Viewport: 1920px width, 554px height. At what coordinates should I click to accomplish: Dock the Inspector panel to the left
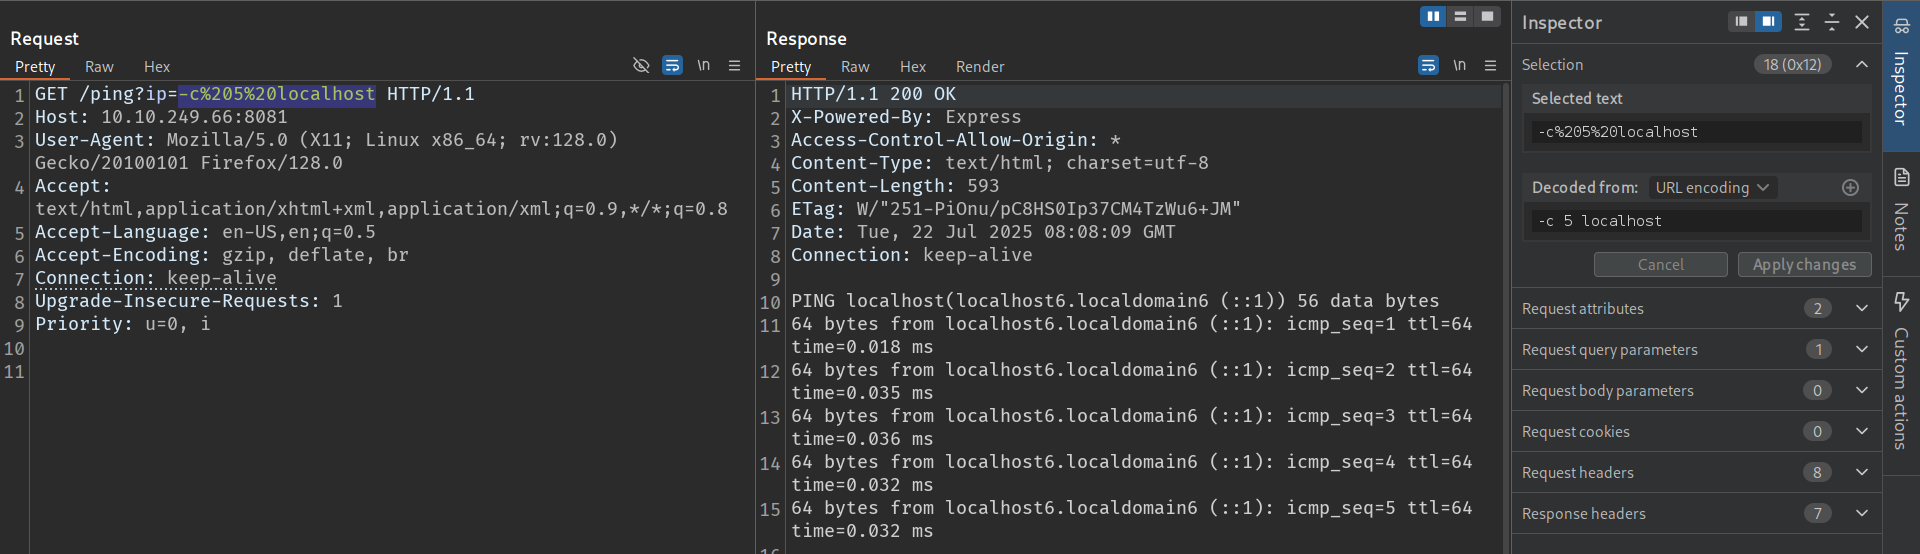tap(1742, 22)
